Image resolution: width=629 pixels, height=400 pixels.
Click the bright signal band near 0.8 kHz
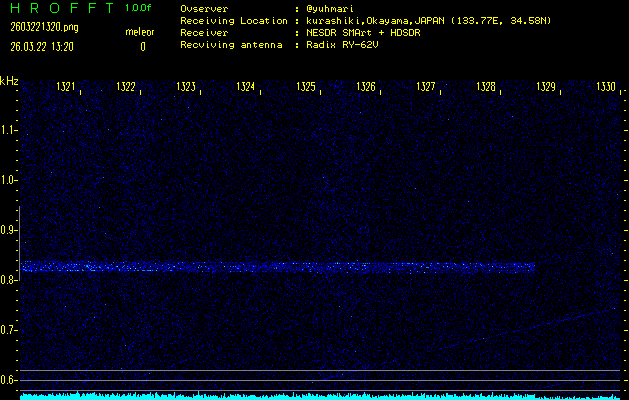coord(278,267)
